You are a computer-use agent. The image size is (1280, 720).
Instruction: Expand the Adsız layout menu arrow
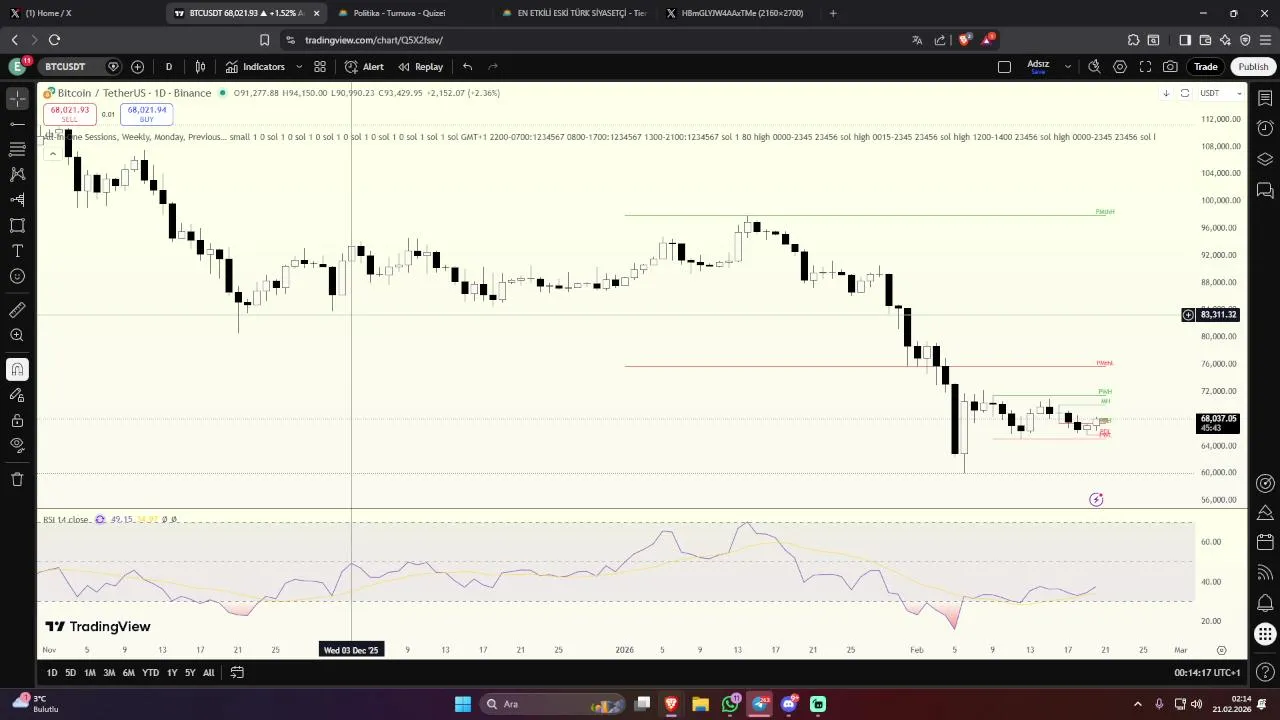(1068, 67)
